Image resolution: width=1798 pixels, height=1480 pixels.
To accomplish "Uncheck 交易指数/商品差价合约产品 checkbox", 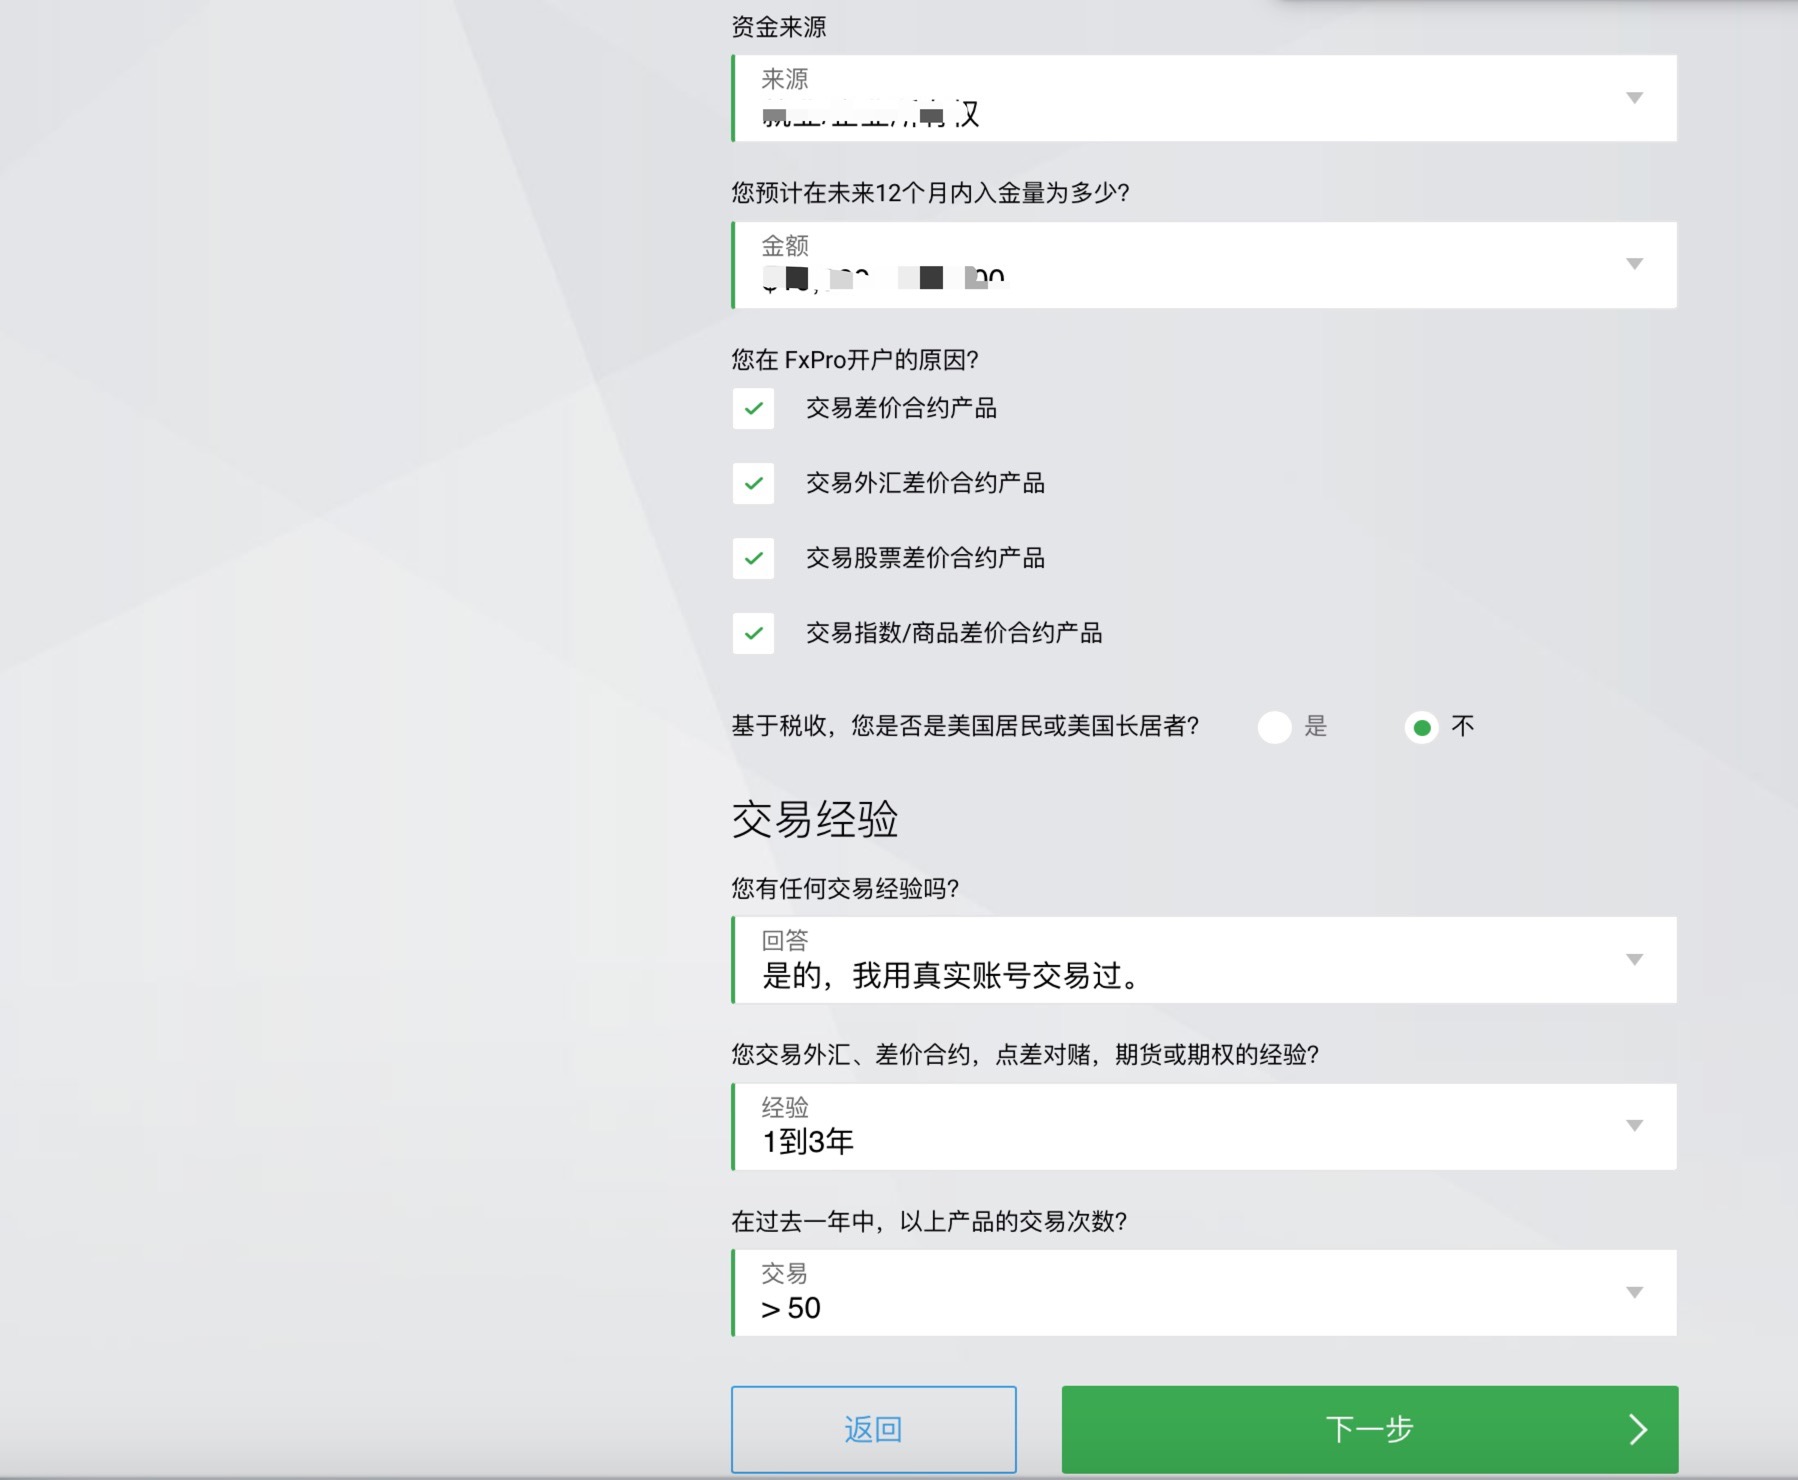I will click(x=753, y=633).
